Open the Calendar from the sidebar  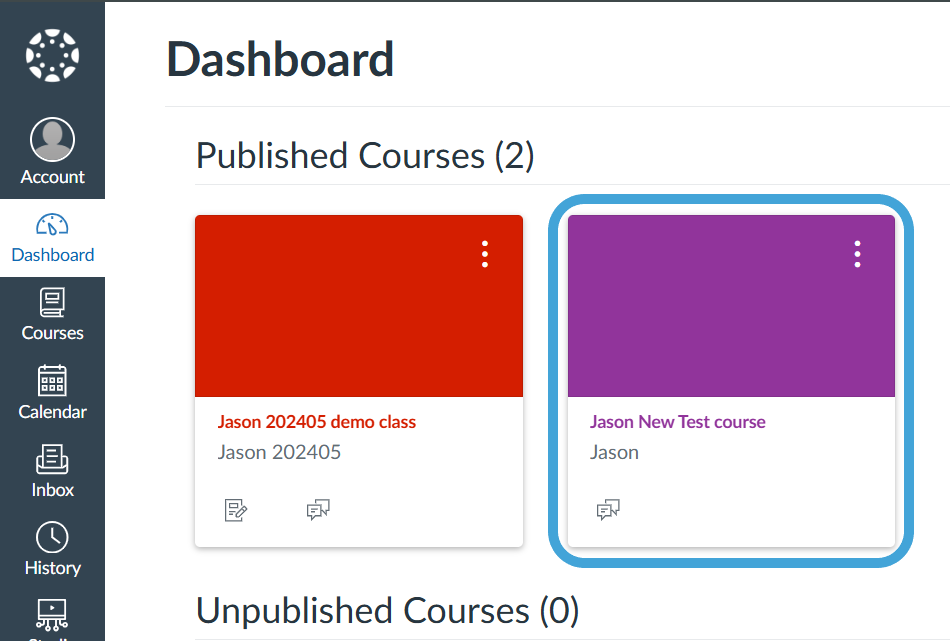(52, 394)
